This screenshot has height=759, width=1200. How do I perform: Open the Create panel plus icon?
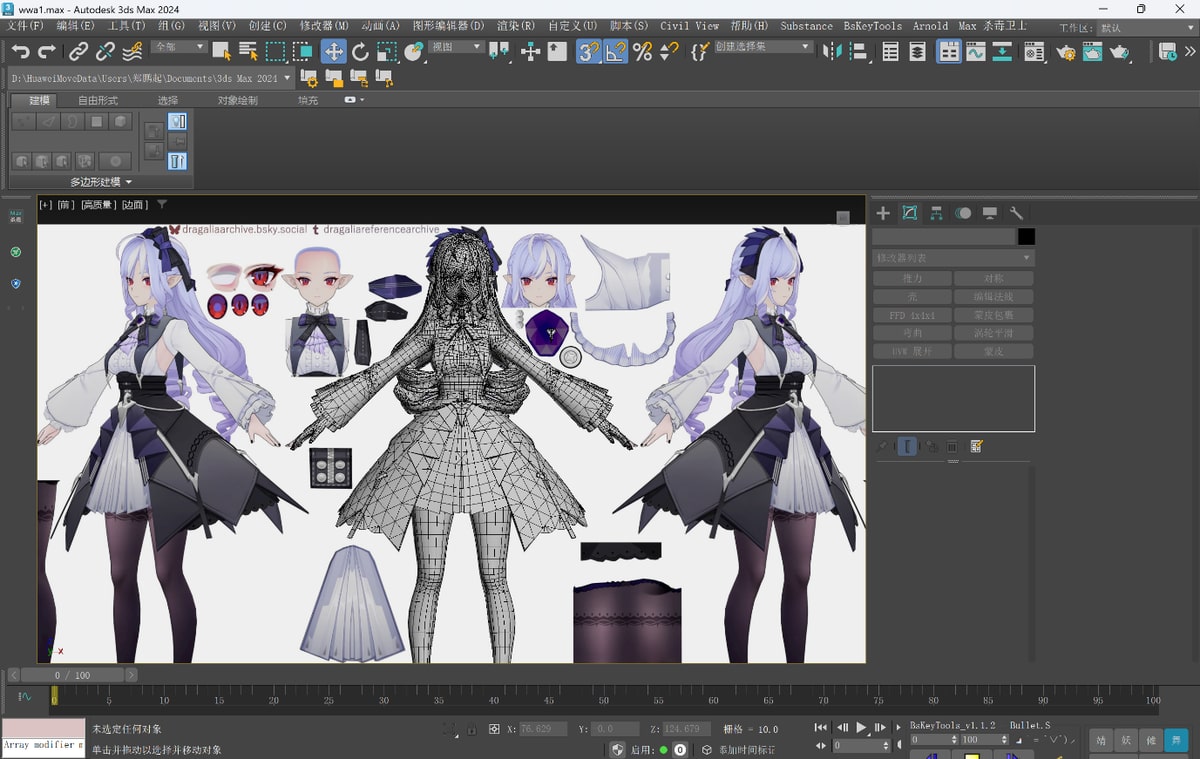point(883,213)
